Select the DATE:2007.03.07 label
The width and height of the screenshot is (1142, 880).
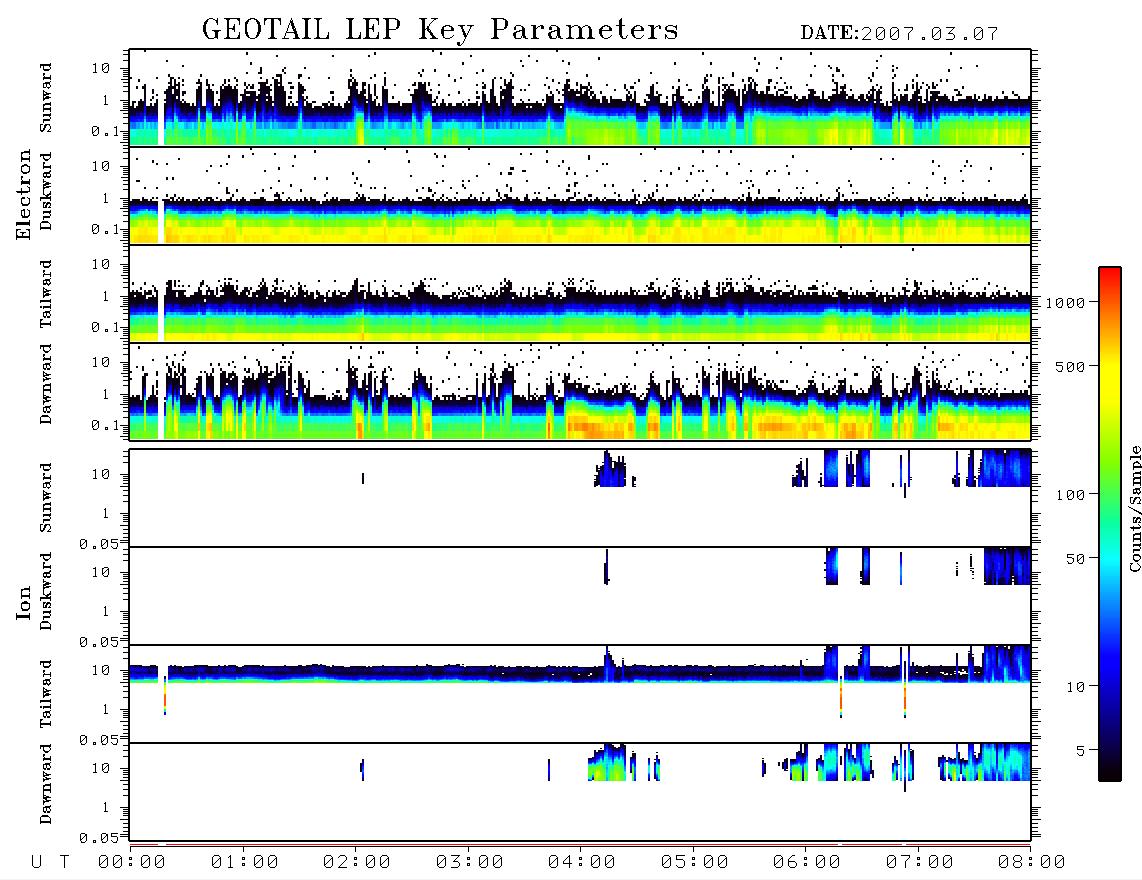coord(899,34)
